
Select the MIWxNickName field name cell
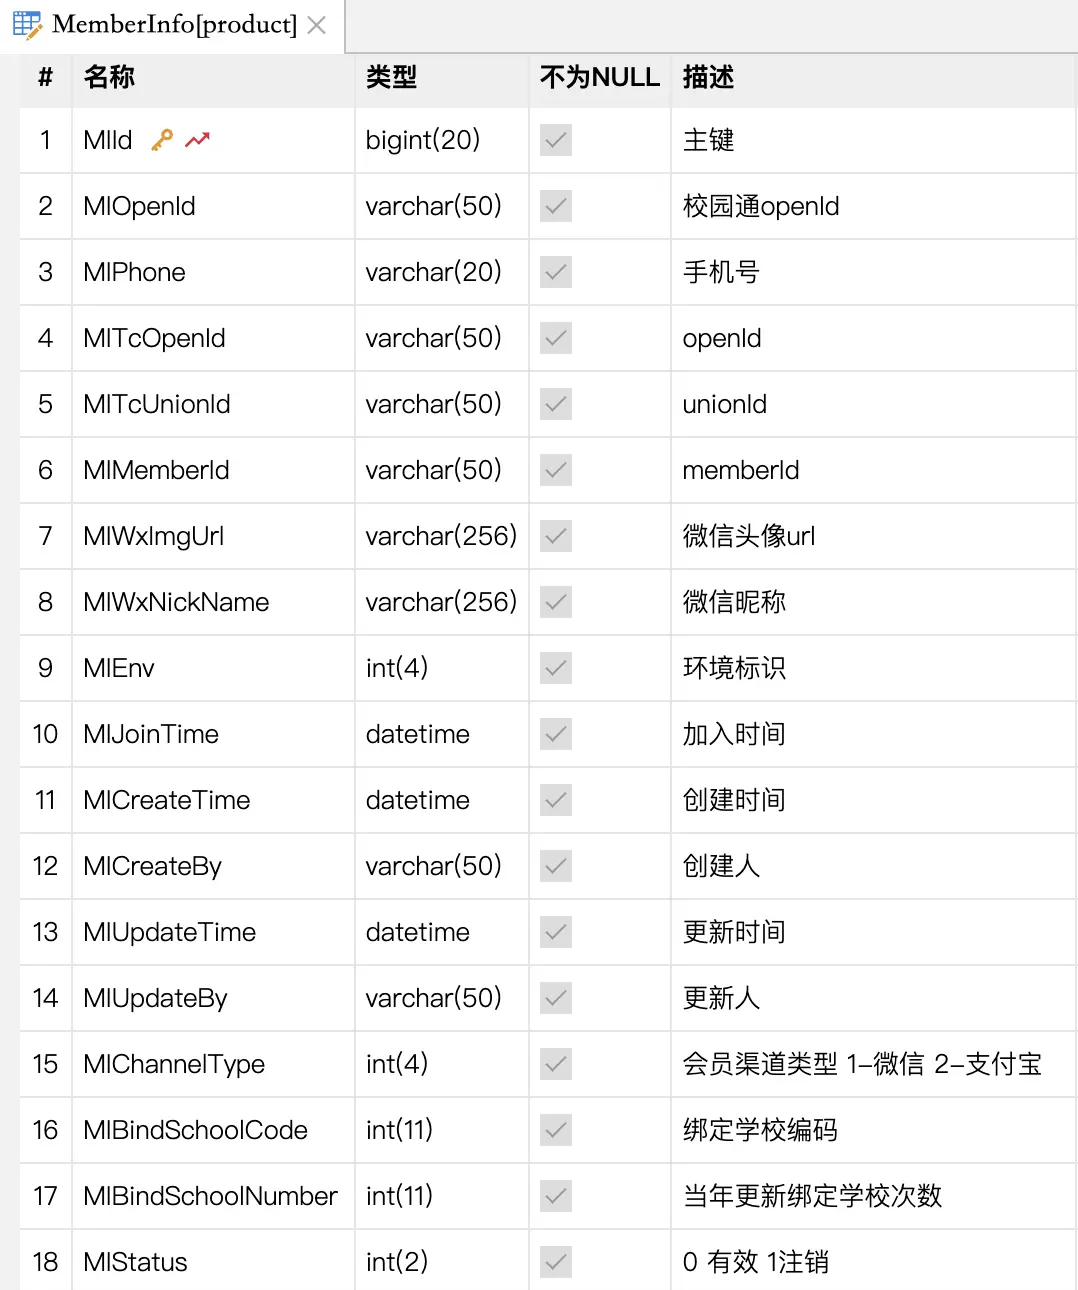click(177, 602)
